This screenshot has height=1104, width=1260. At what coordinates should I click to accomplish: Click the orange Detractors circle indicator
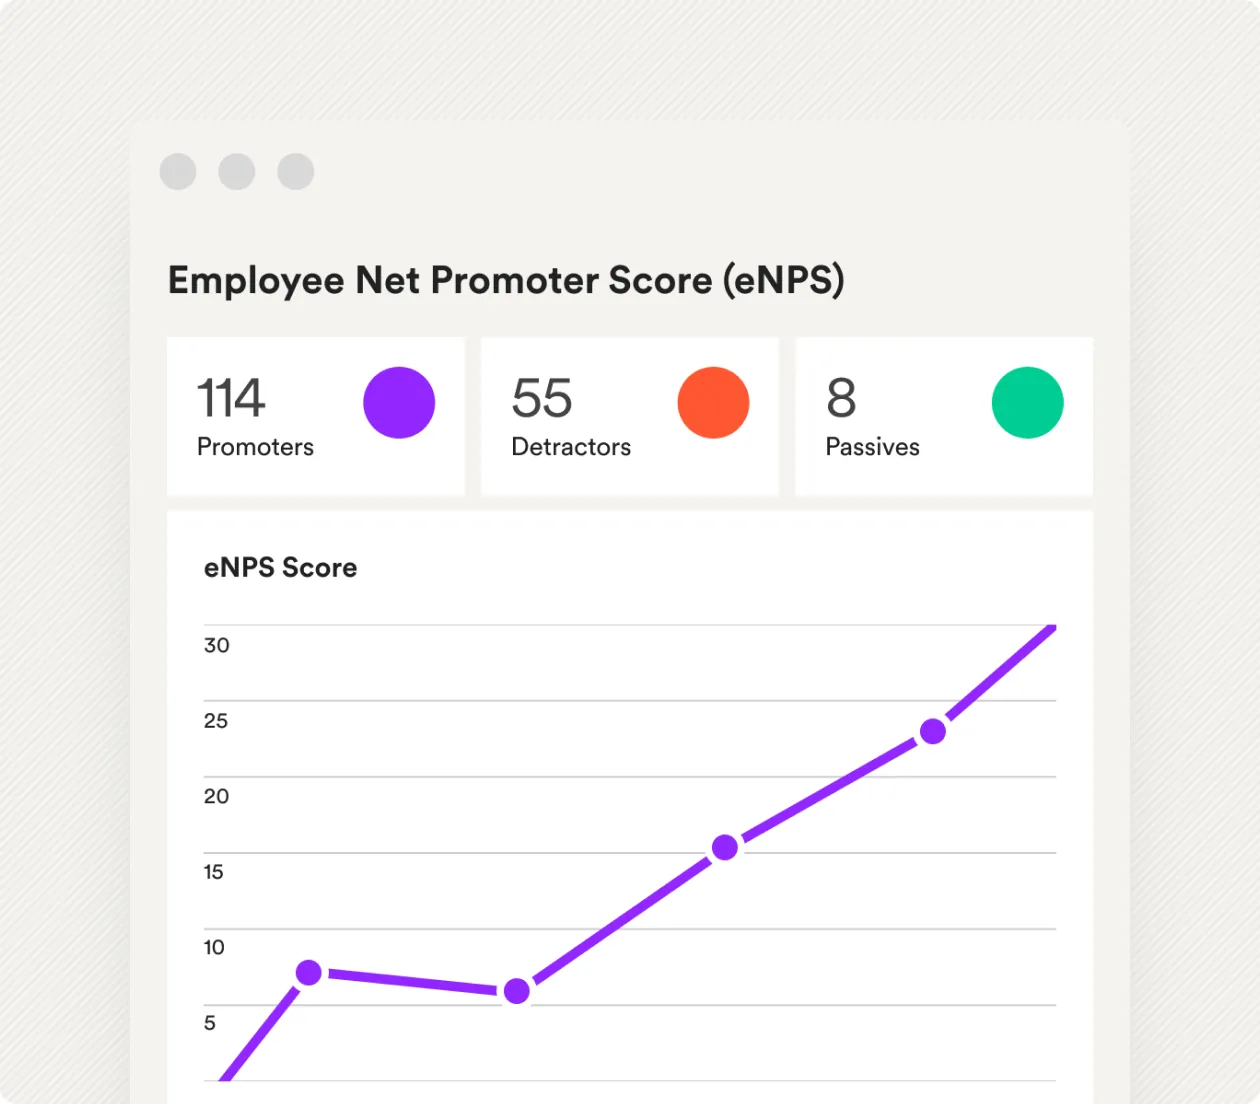coord(713,403)
